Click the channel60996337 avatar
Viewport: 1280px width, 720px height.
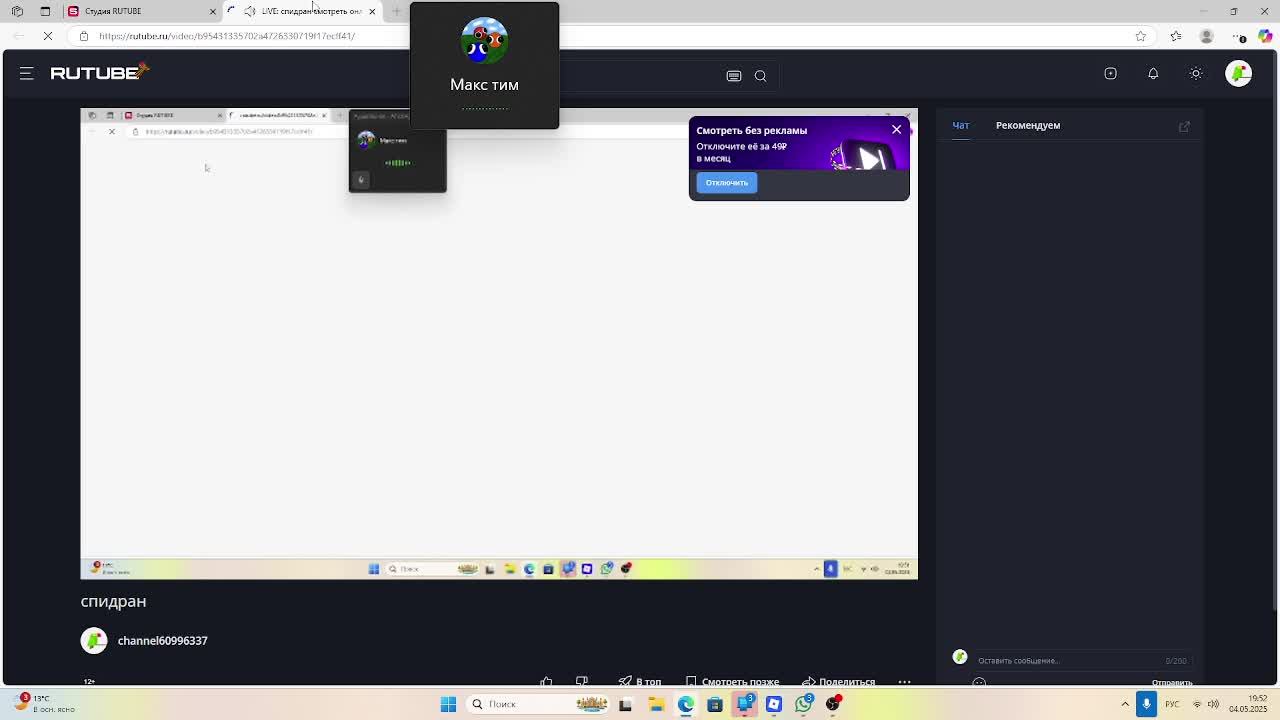(94, 641)
